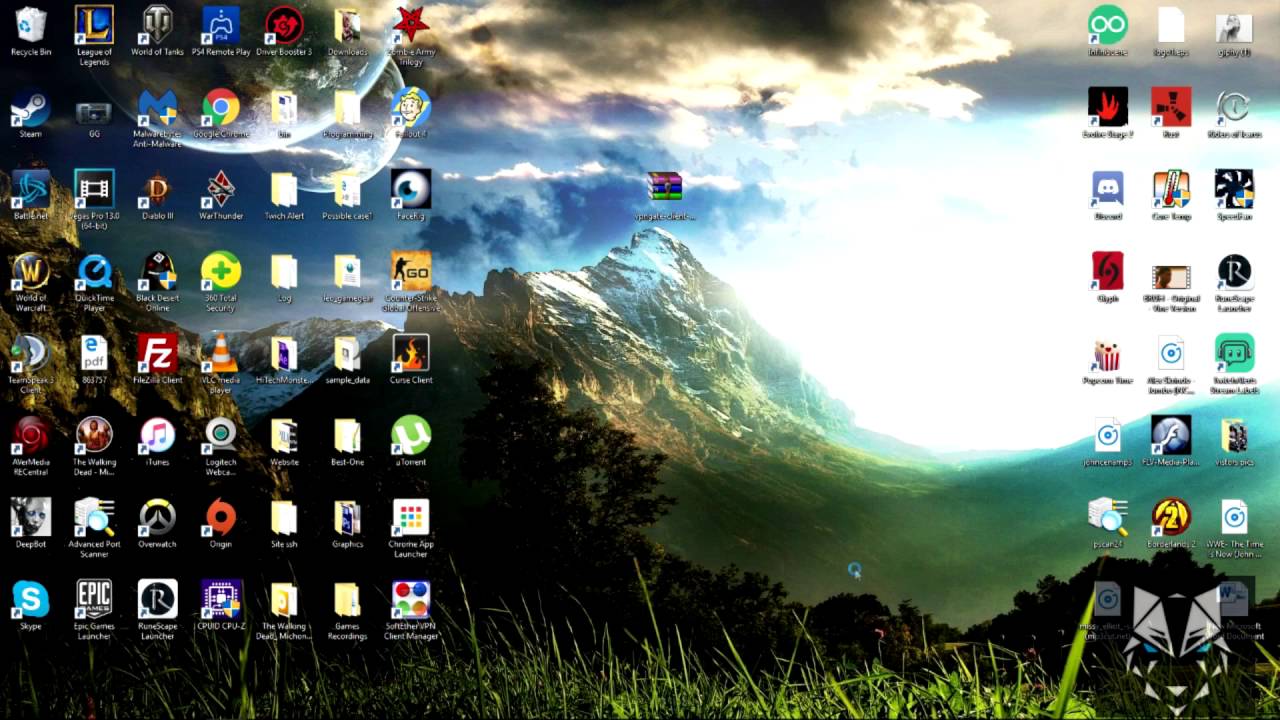Screen dimensions: 1280x720
Task: Open the Logitech Webcam shortcut
Action: tap(221, 435)
